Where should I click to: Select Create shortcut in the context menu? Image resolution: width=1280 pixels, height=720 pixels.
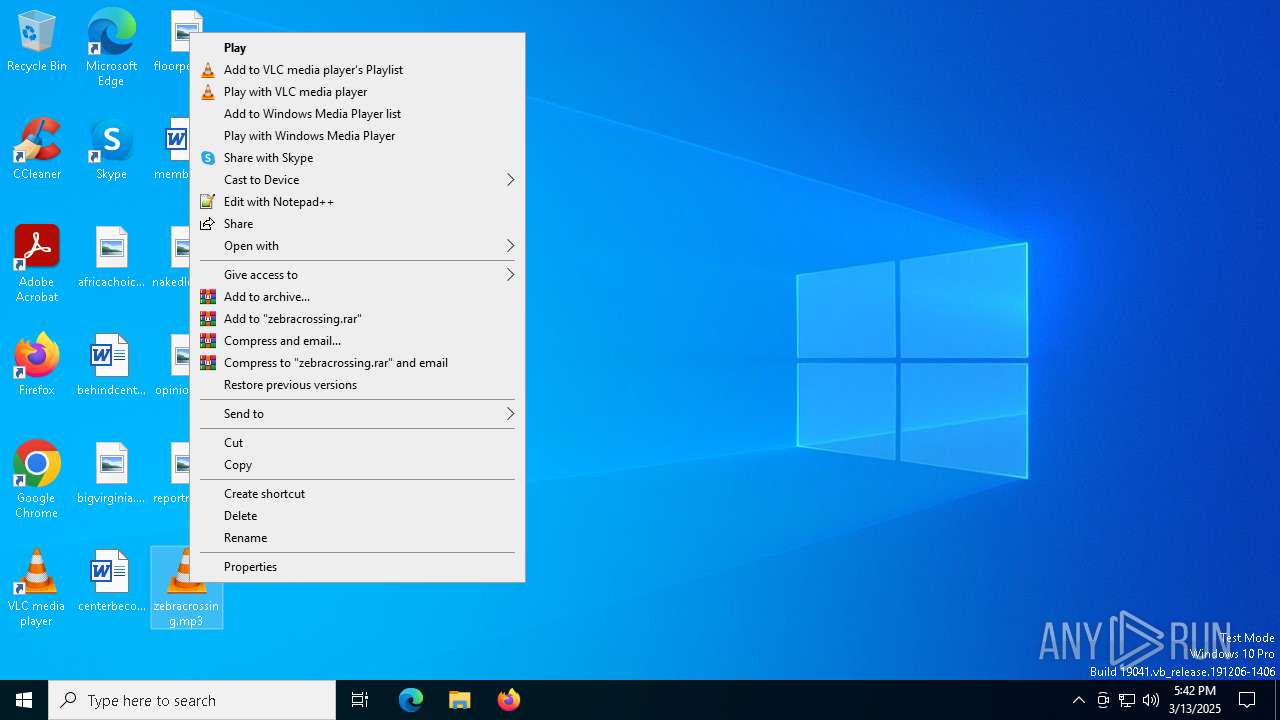click(x=357, y=494)
